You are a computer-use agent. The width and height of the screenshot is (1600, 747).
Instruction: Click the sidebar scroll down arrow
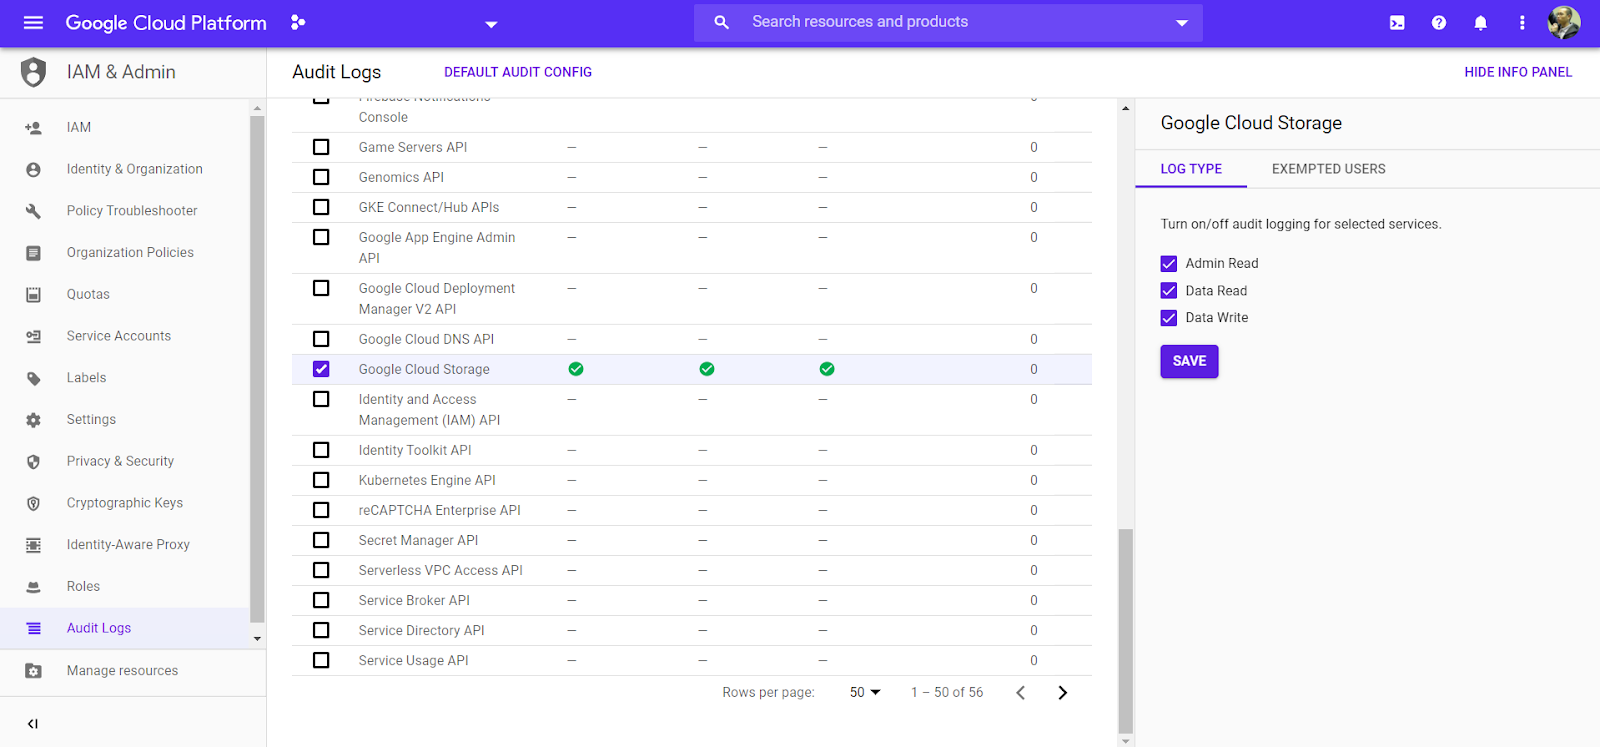(257, 638)
